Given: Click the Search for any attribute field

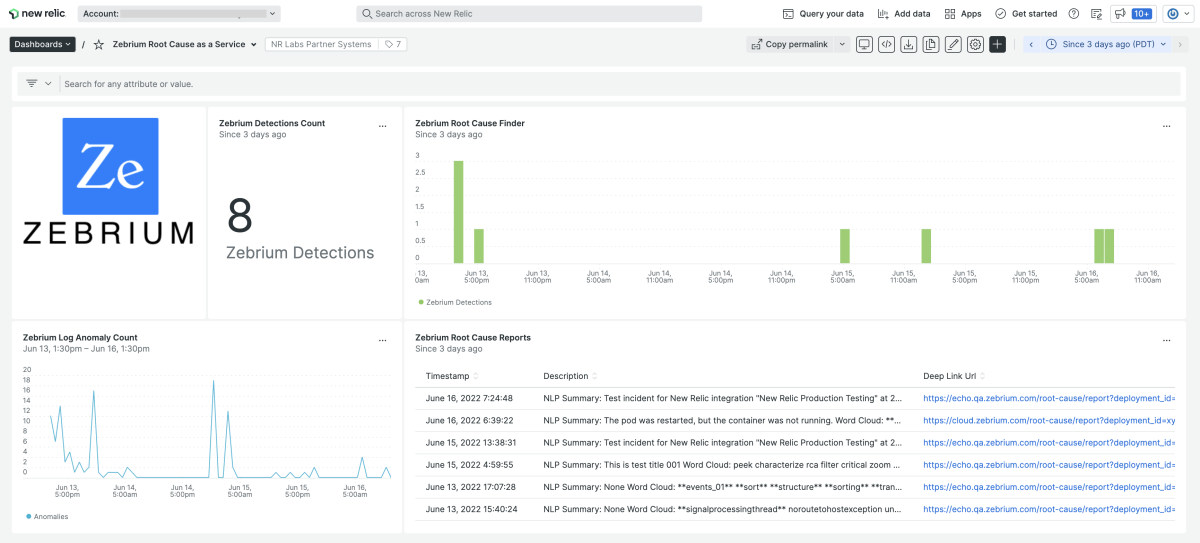Looking at the screenshot, I should 620,84.
